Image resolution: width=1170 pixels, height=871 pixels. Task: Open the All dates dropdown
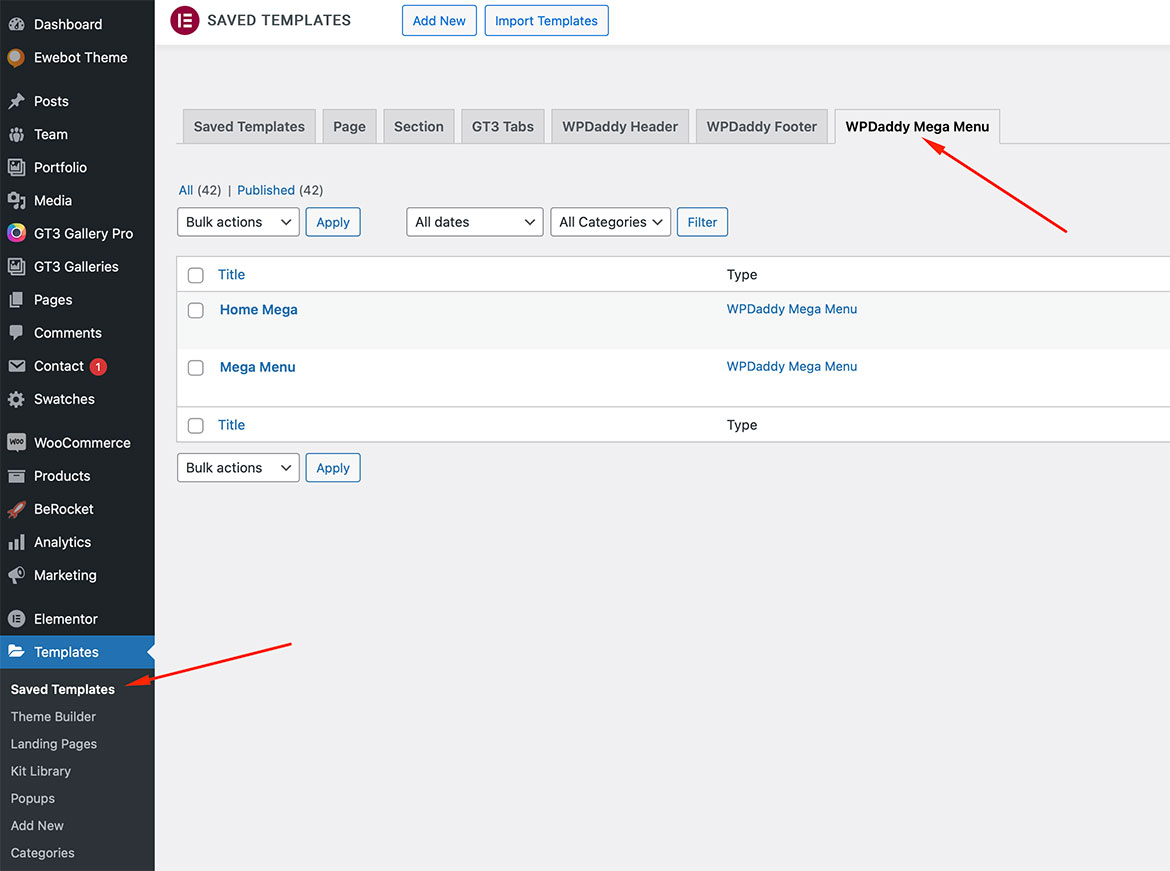pos(475,222)
